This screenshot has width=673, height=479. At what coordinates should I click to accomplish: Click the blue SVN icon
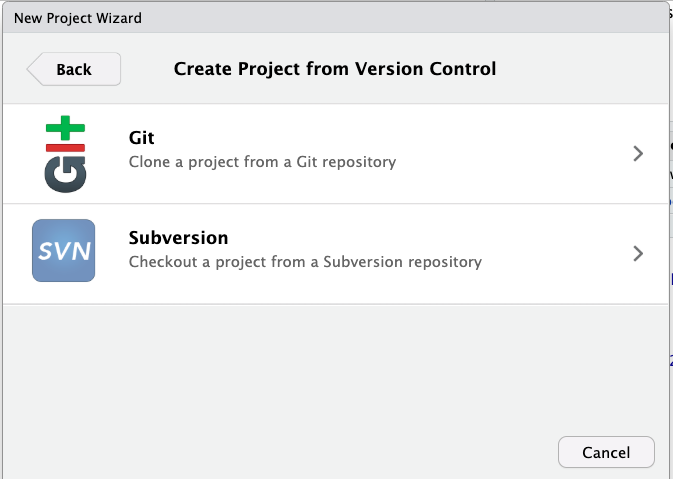(64, 251)
